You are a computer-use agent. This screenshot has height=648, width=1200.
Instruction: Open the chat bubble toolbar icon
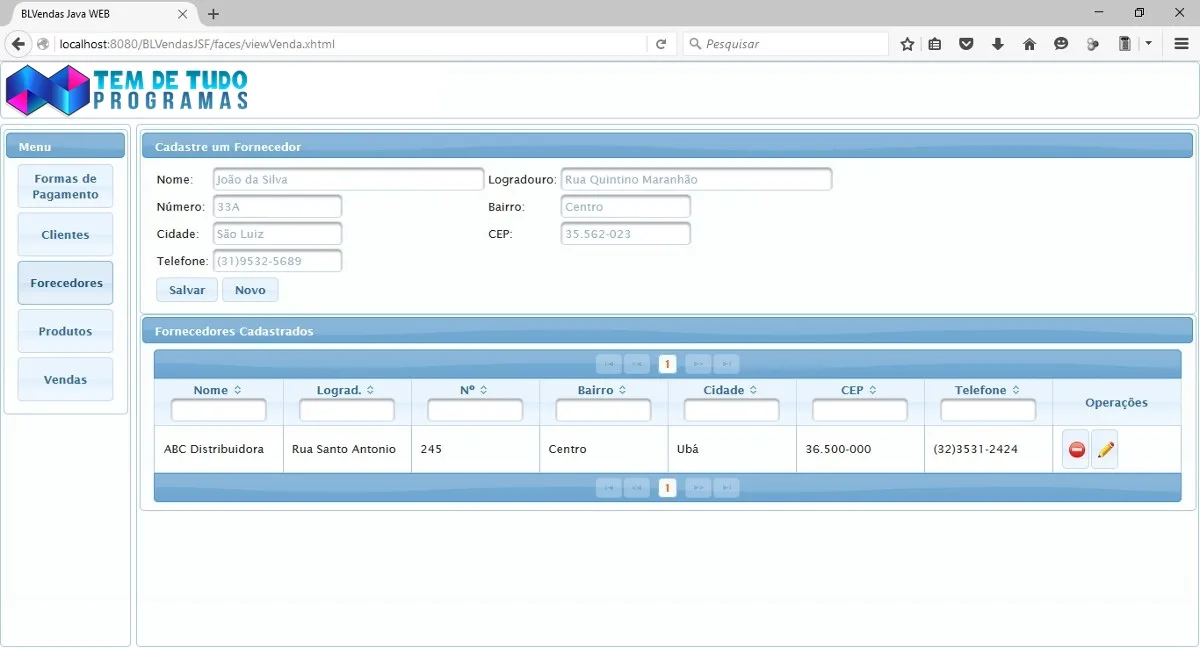click(x=1061, y=44)
